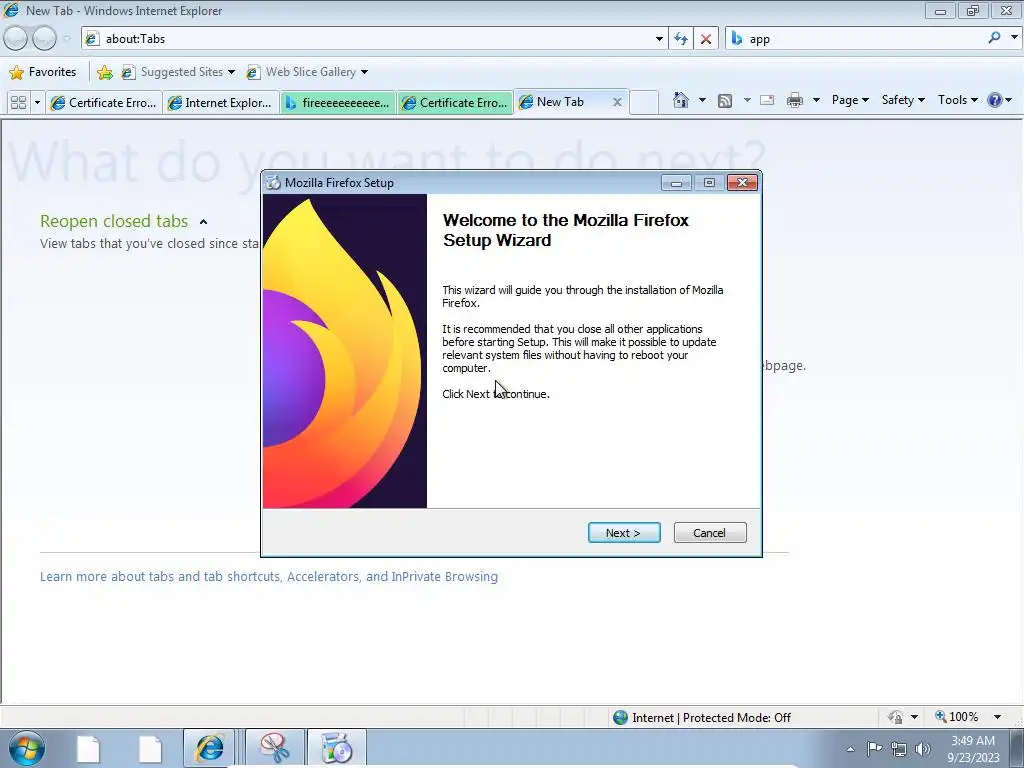
Task: Click the privacy report icon in status bar
Action: click(x=895, y=717)
